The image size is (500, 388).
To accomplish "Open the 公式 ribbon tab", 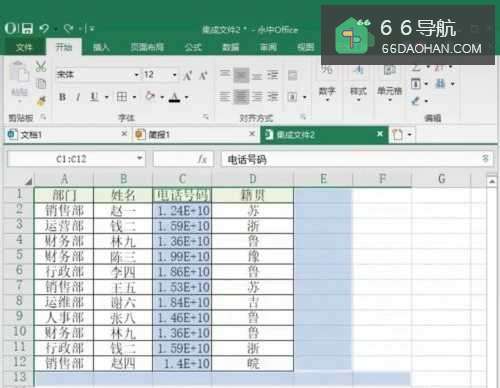I will click(193, 47).
